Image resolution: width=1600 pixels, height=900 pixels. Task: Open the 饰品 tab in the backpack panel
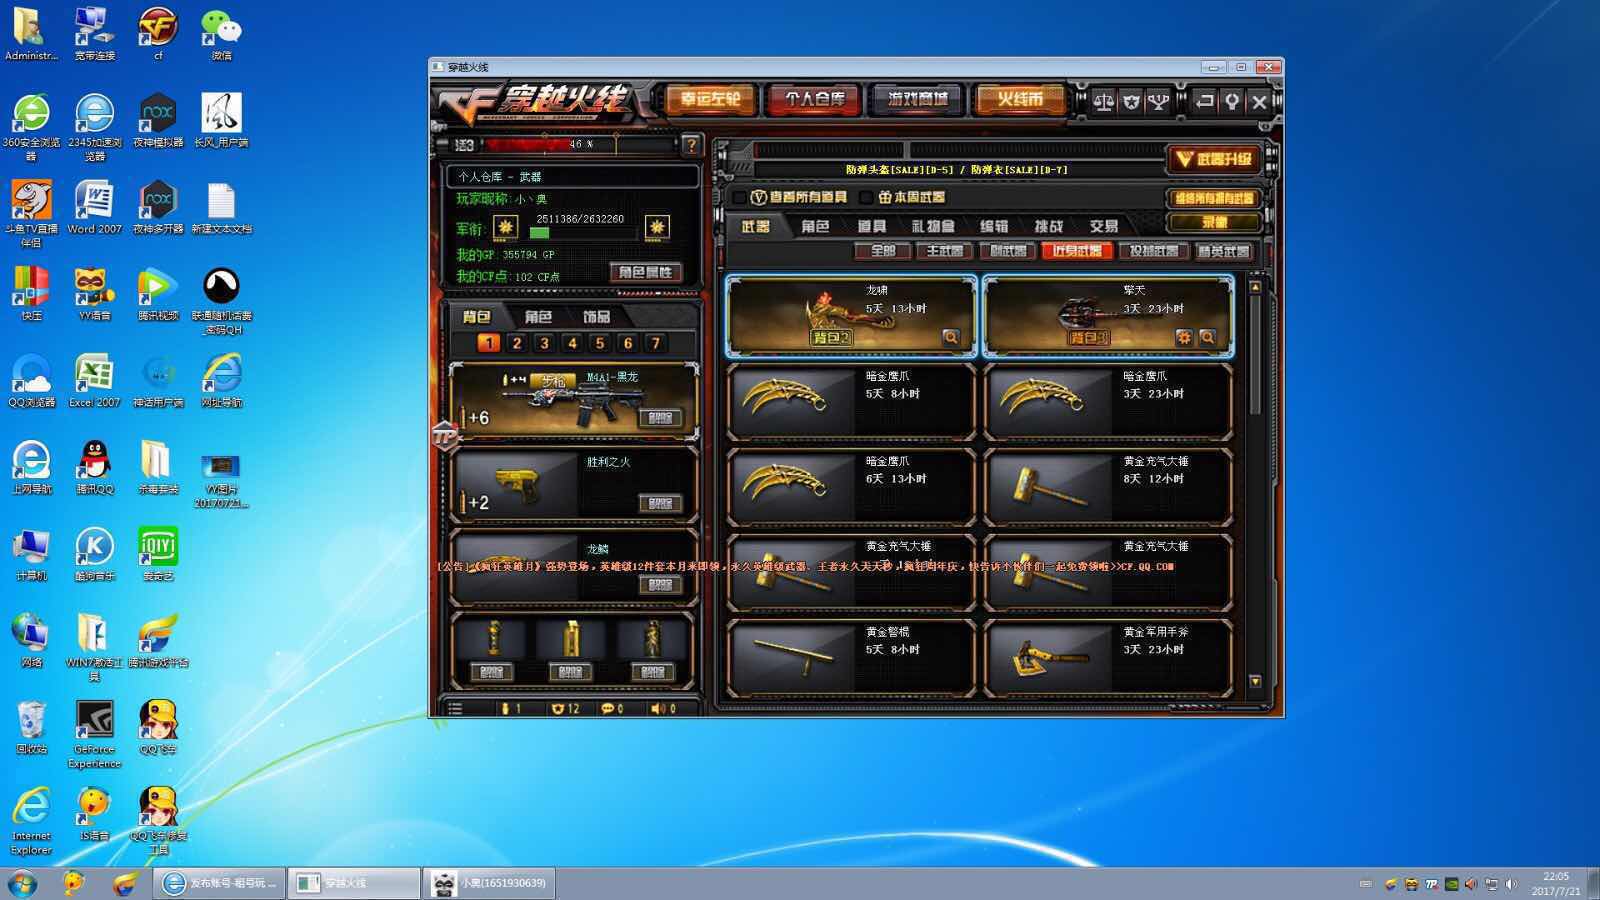pyautogui.click(x=597, y=316)
